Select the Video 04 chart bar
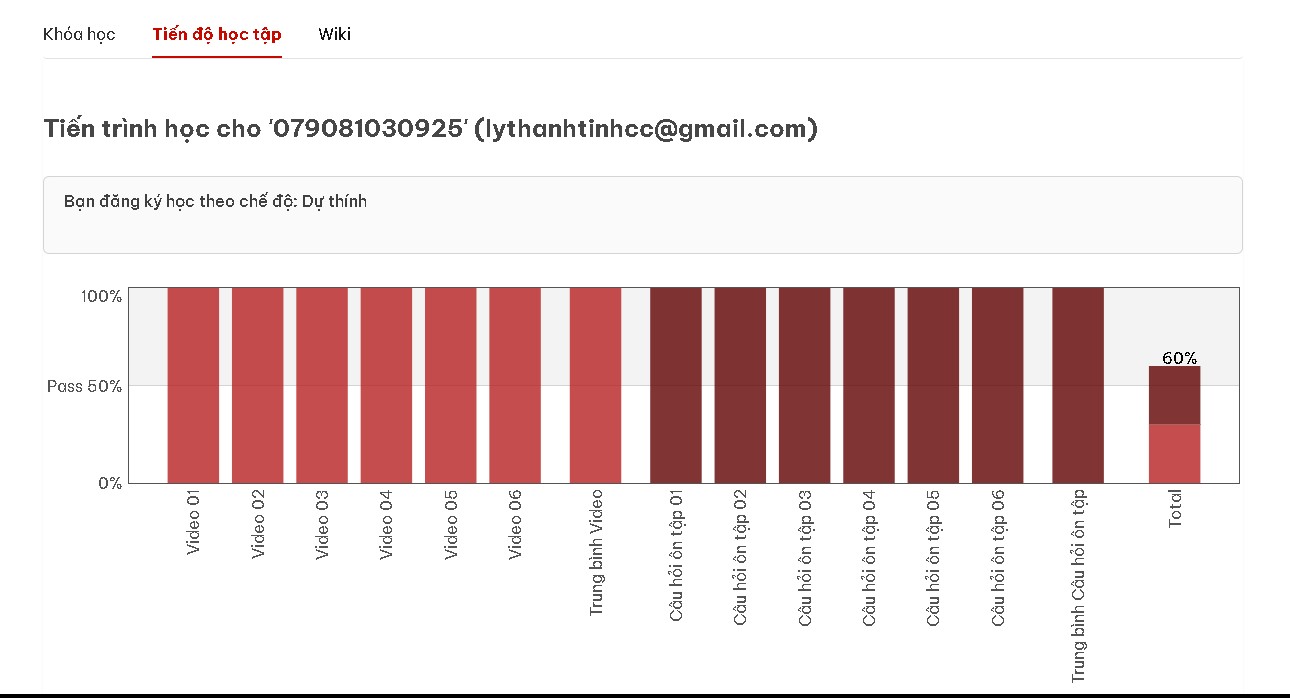This screenshot has height=698, width=1290. pos(386,385)
